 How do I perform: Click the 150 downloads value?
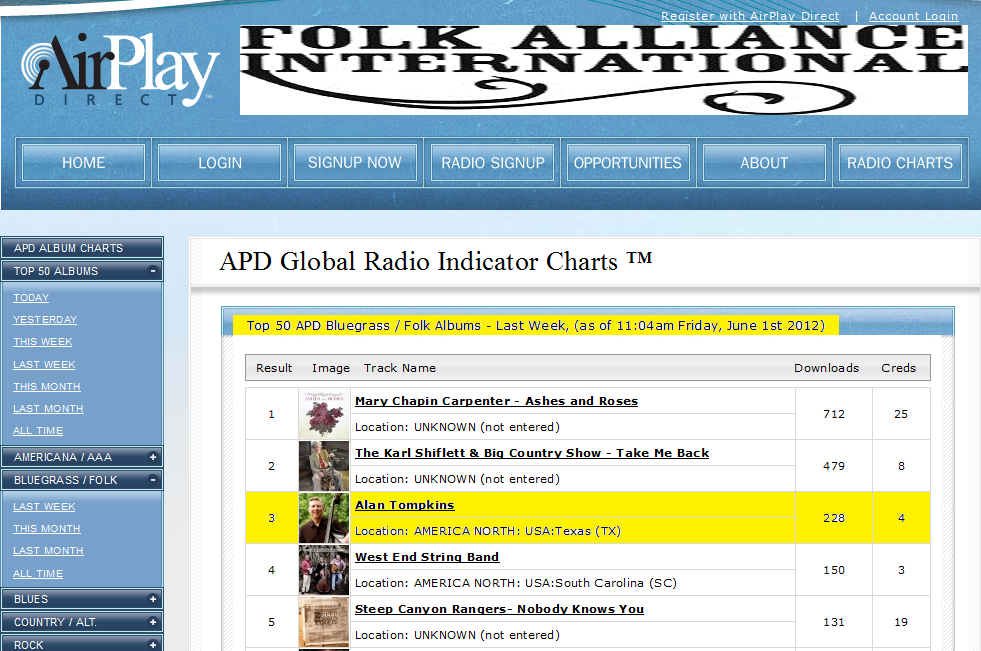[834, 570]
